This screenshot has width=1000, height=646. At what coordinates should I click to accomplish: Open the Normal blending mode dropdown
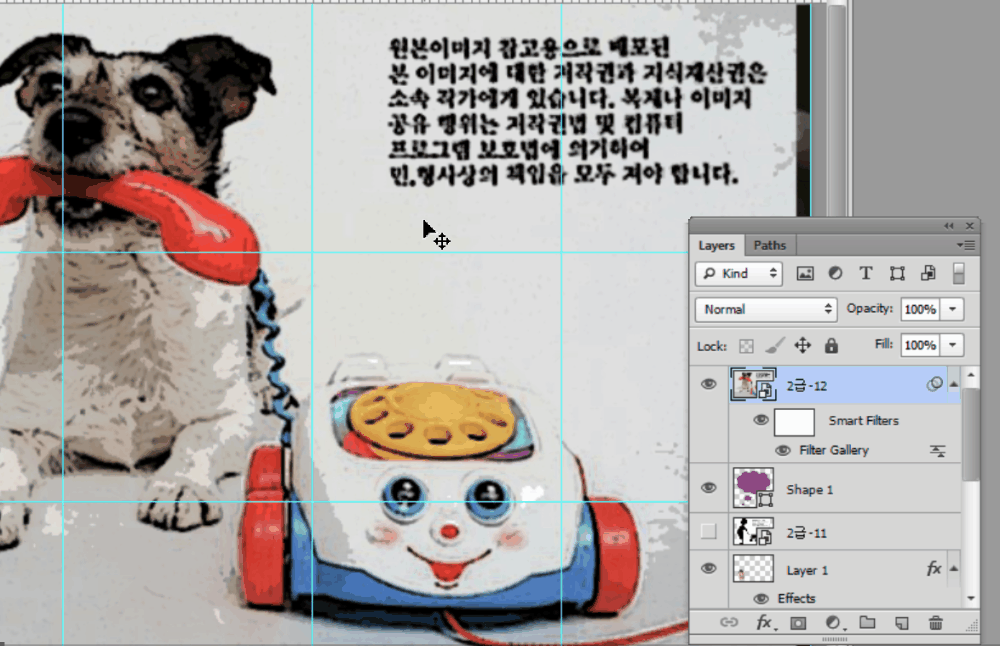[x=765, y=309]
